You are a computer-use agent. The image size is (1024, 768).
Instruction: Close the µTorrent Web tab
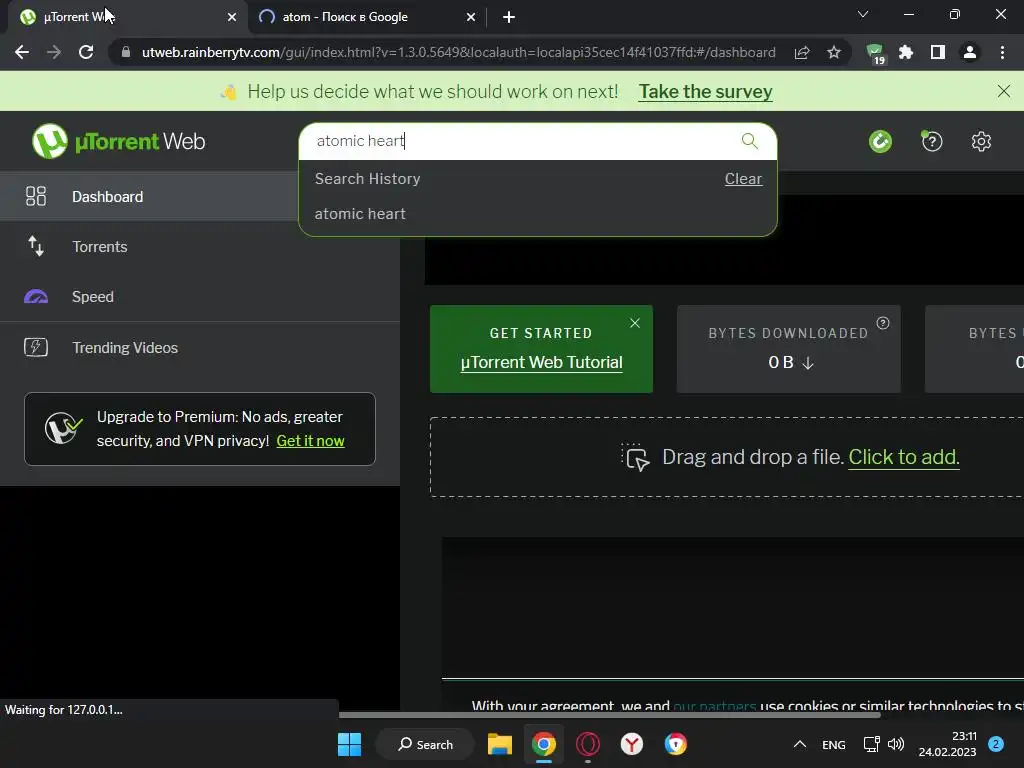tap(232, 17)
